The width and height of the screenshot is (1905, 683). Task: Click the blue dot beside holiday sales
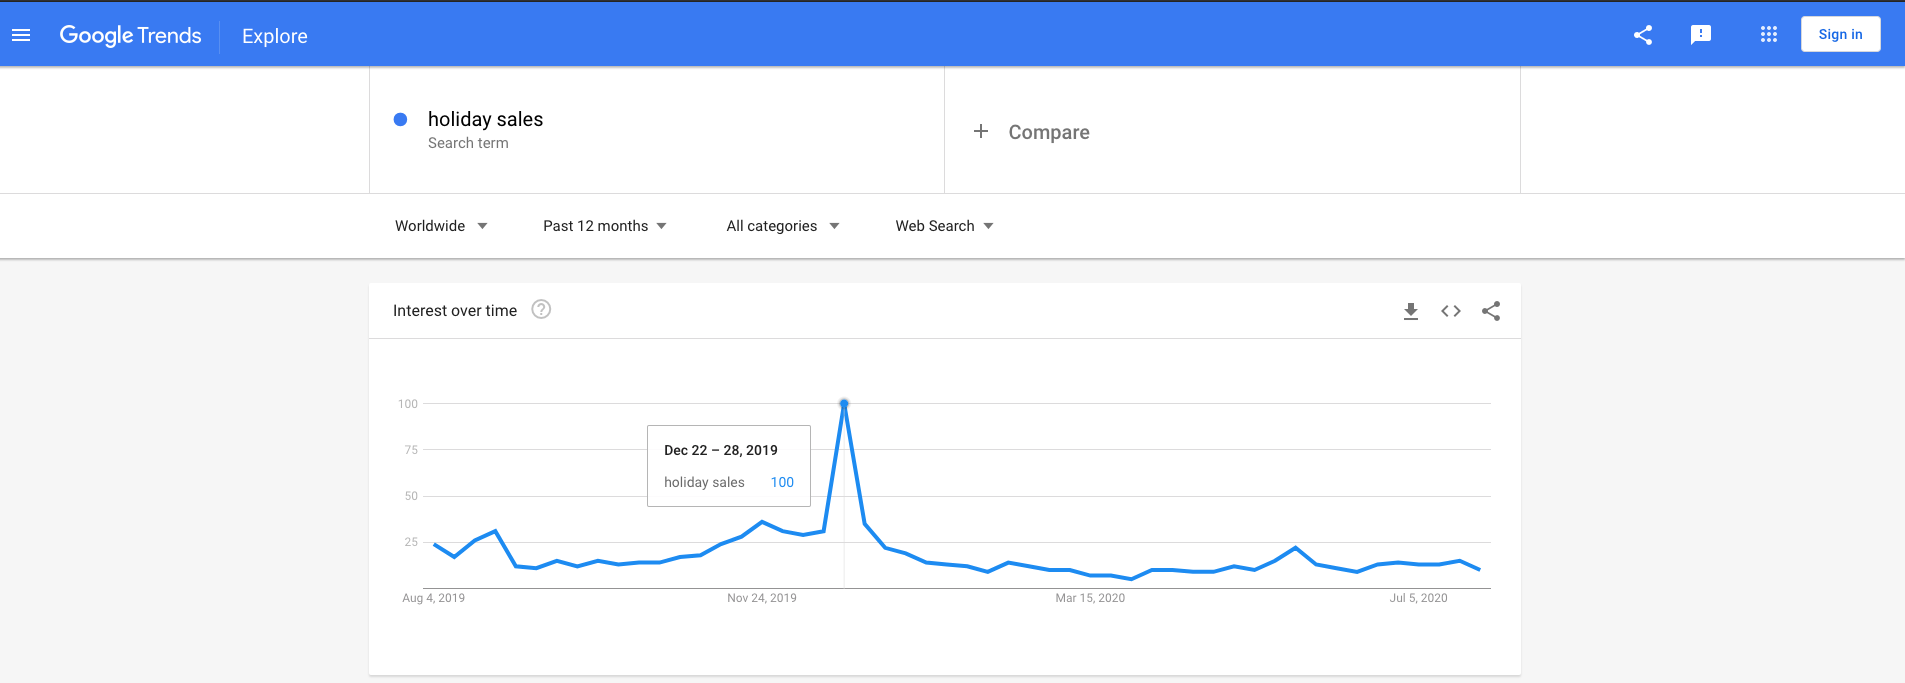click(x=400, y=119)
